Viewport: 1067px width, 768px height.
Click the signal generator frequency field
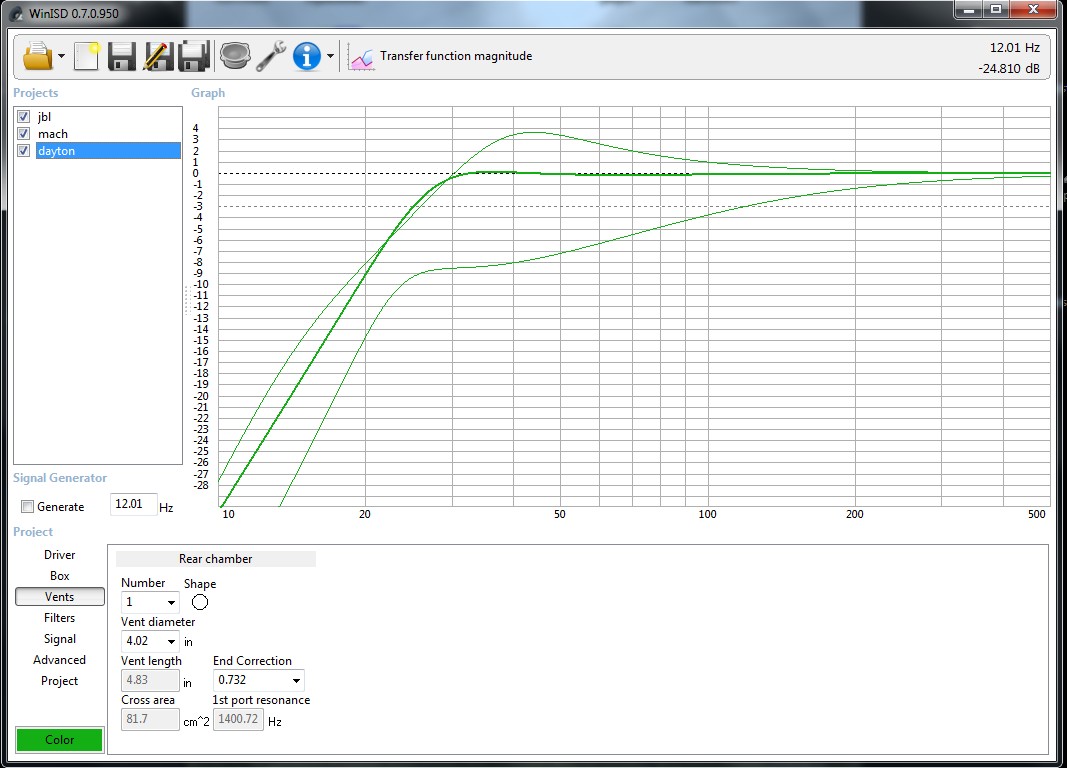(x=133, y=504)
